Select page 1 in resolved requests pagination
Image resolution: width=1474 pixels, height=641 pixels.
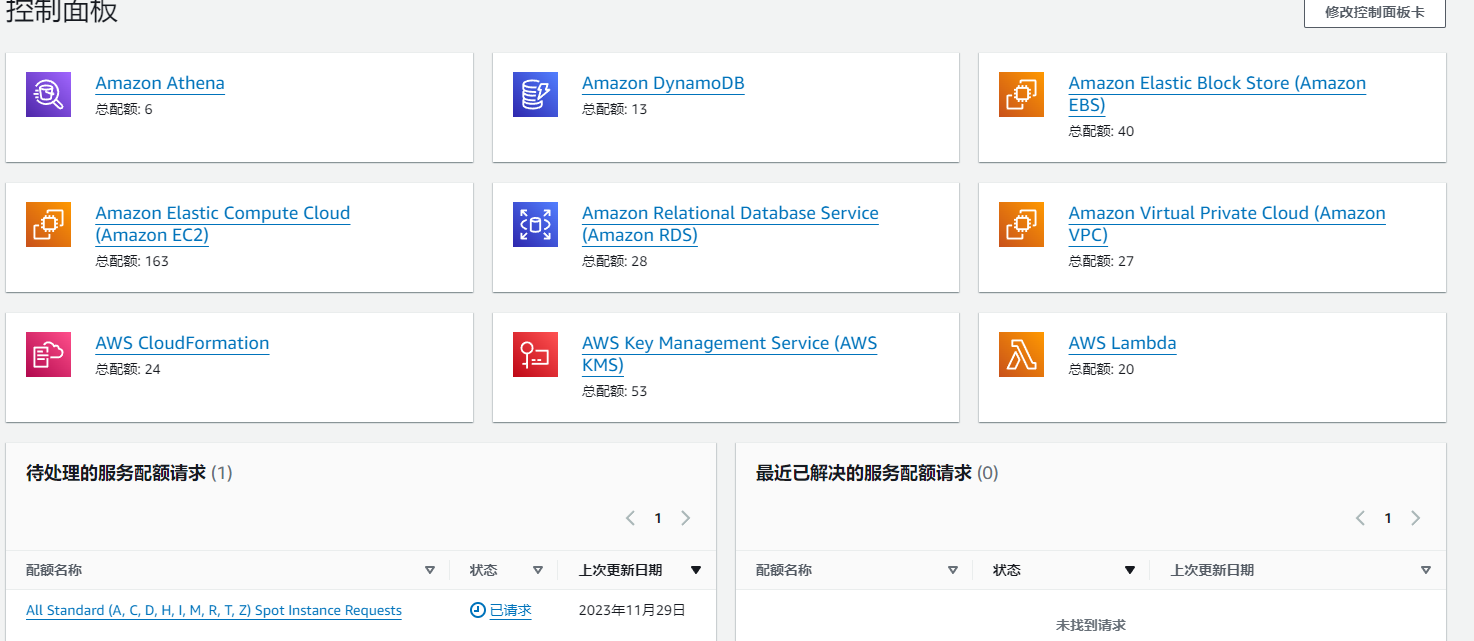point(1388,518)
